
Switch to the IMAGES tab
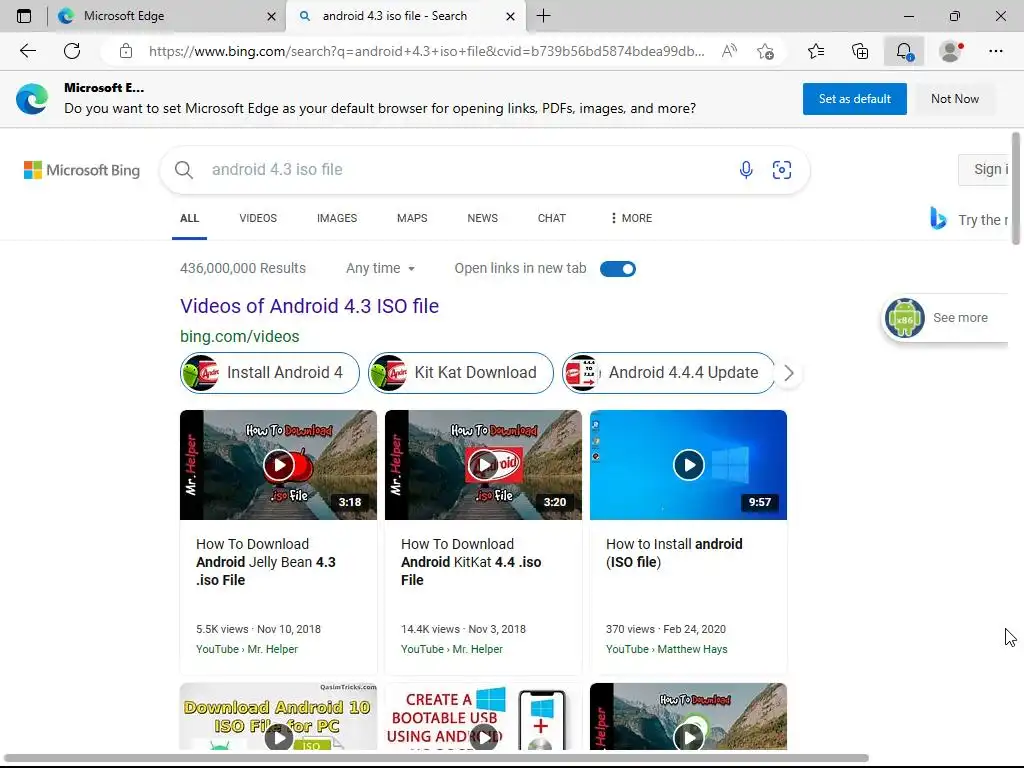pyautogui.click(x=337, y=218)
